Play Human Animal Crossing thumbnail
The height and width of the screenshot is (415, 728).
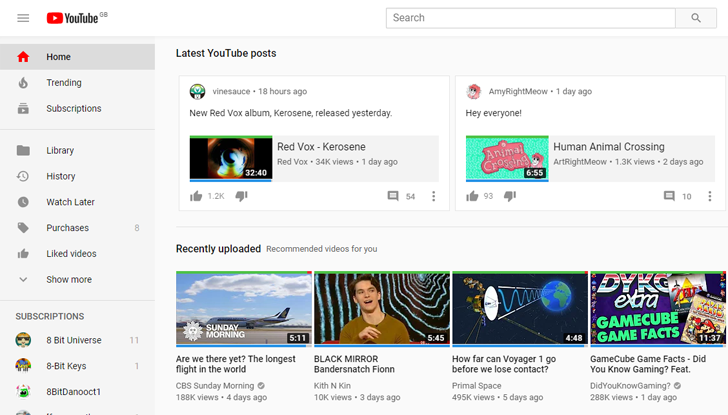tap(507, 158)
